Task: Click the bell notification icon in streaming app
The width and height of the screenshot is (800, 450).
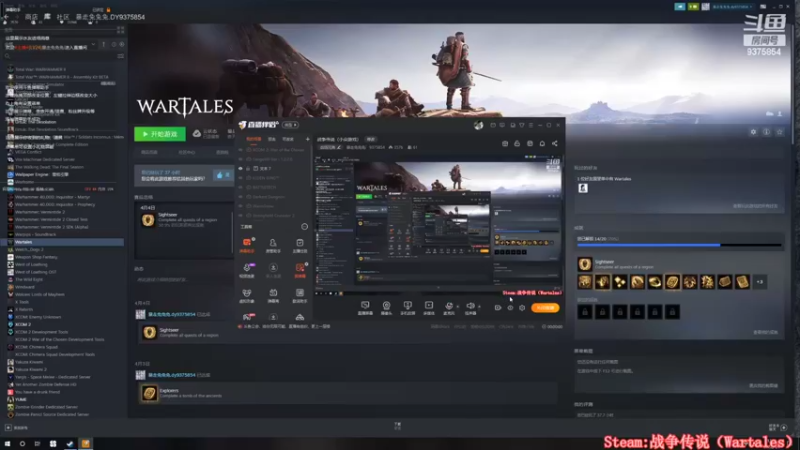Action: 542,143
